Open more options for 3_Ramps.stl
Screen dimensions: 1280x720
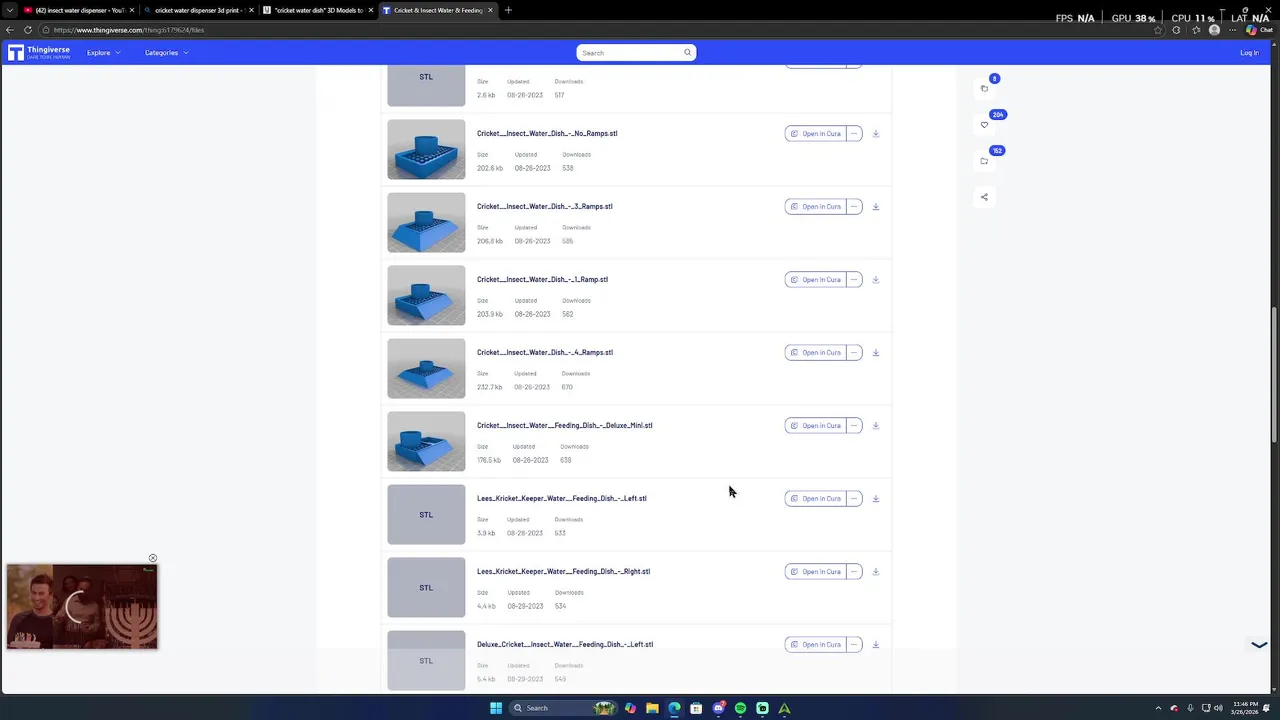click(854, 206)
